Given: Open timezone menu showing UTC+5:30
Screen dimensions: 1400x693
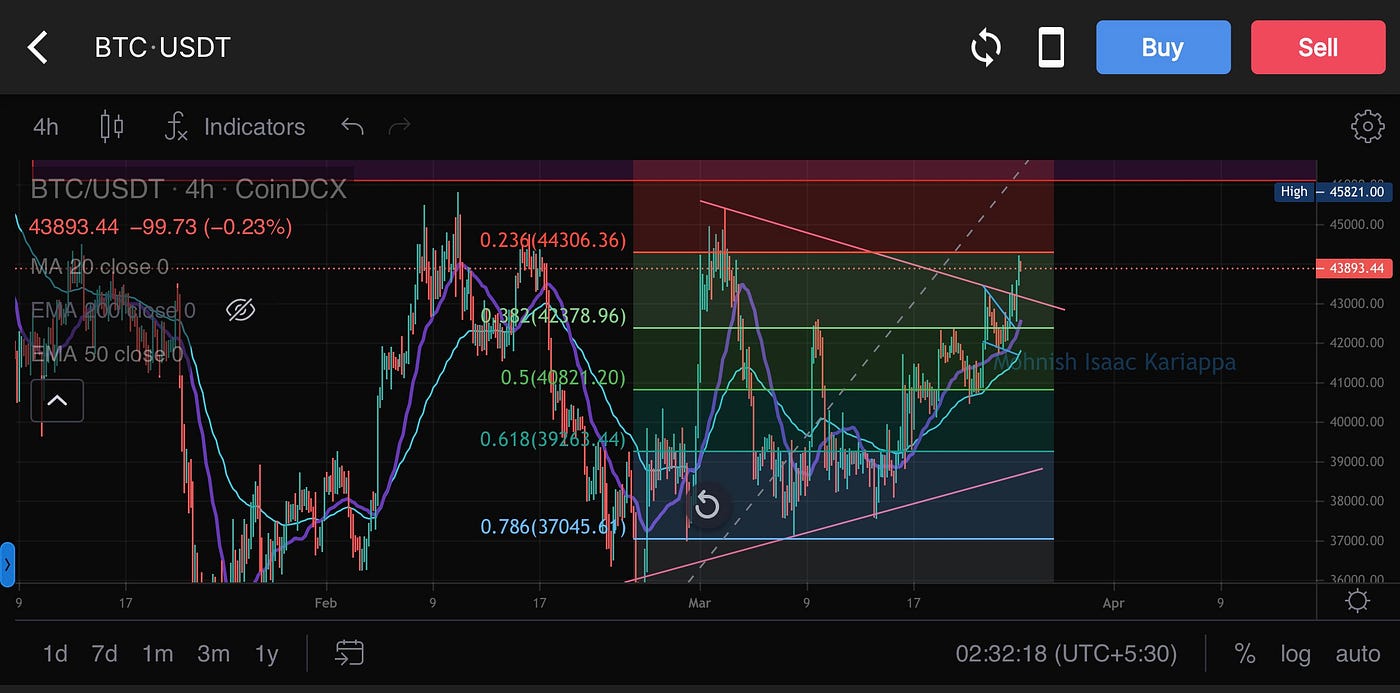Looking at the screenshot, I should point(1066,654).
